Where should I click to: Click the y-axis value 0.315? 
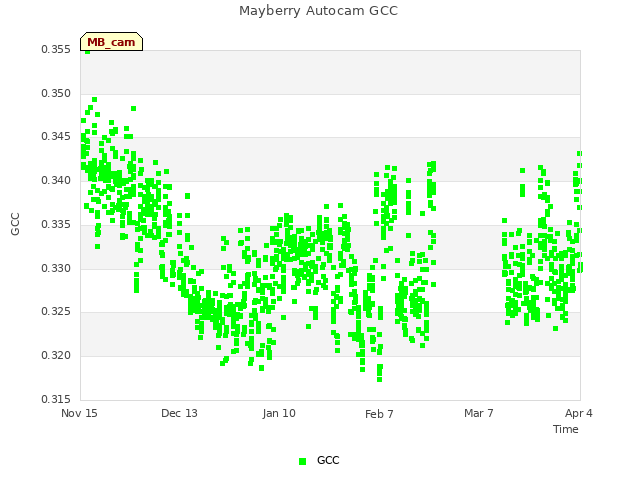click(56, 399)
